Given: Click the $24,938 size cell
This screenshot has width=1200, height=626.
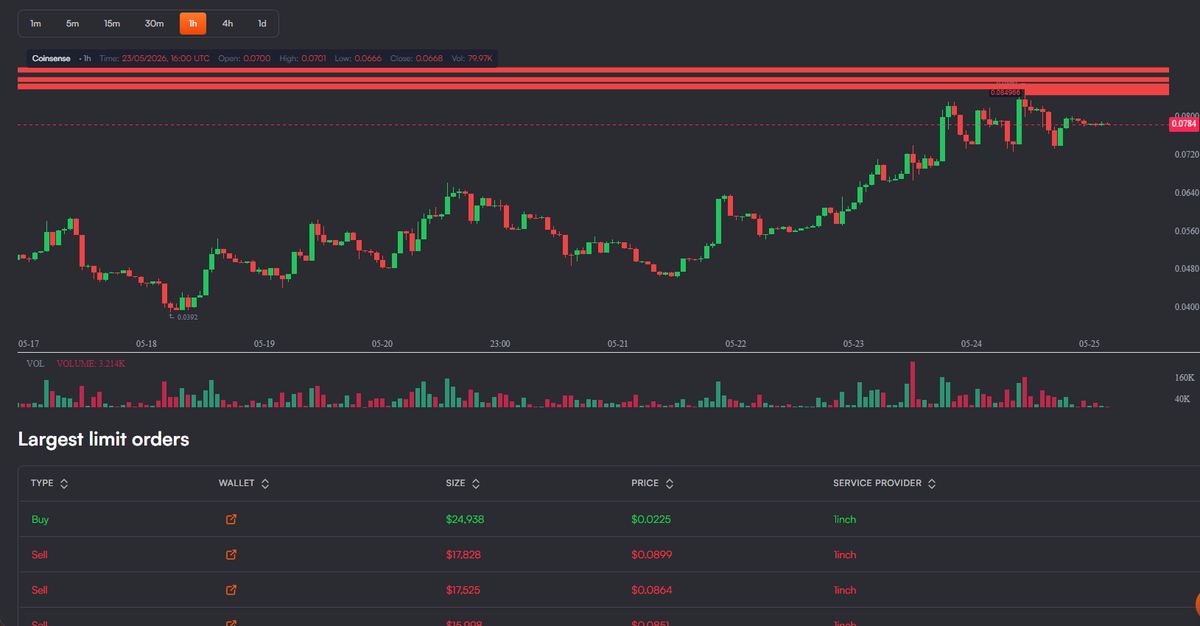Looking at the screenshot, I should click(465, 520).
